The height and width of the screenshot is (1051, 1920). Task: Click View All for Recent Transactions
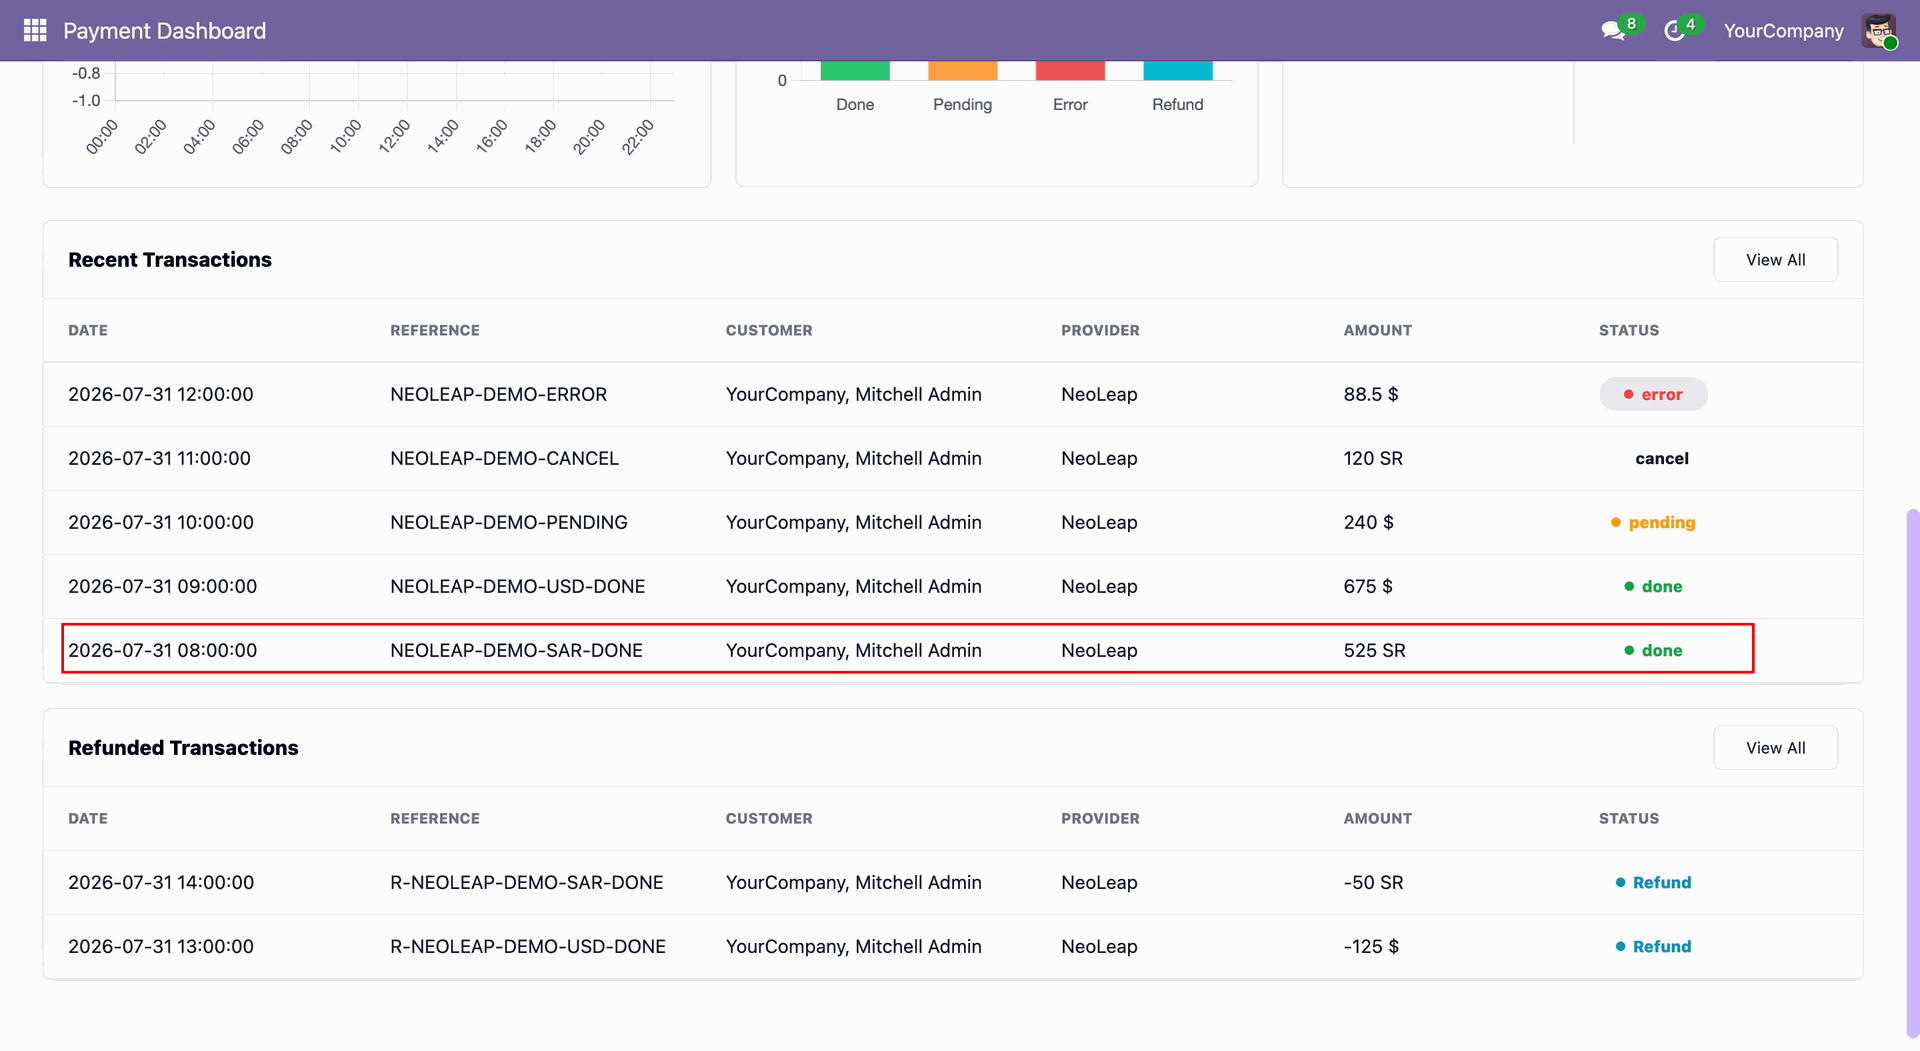coord(1775,260)
